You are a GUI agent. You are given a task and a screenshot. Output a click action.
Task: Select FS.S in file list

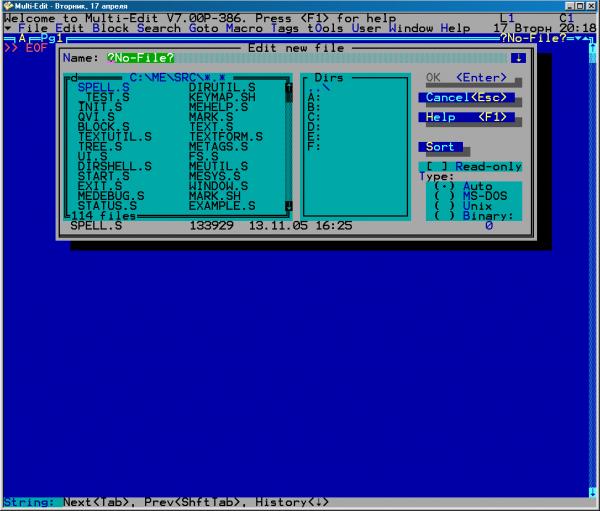(x=204, y=157)
